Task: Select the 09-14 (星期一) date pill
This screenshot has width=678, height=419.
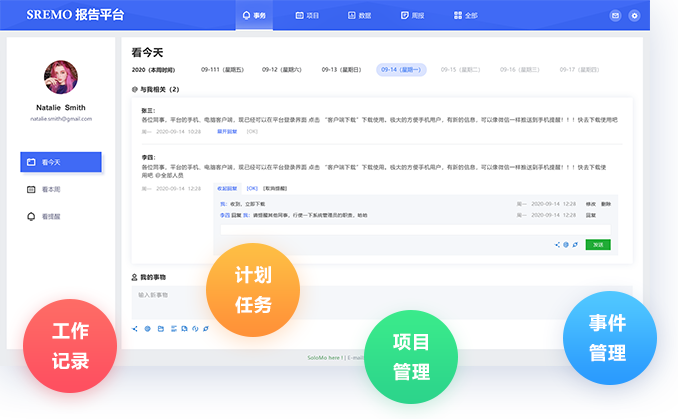Action: pos(401,70)
